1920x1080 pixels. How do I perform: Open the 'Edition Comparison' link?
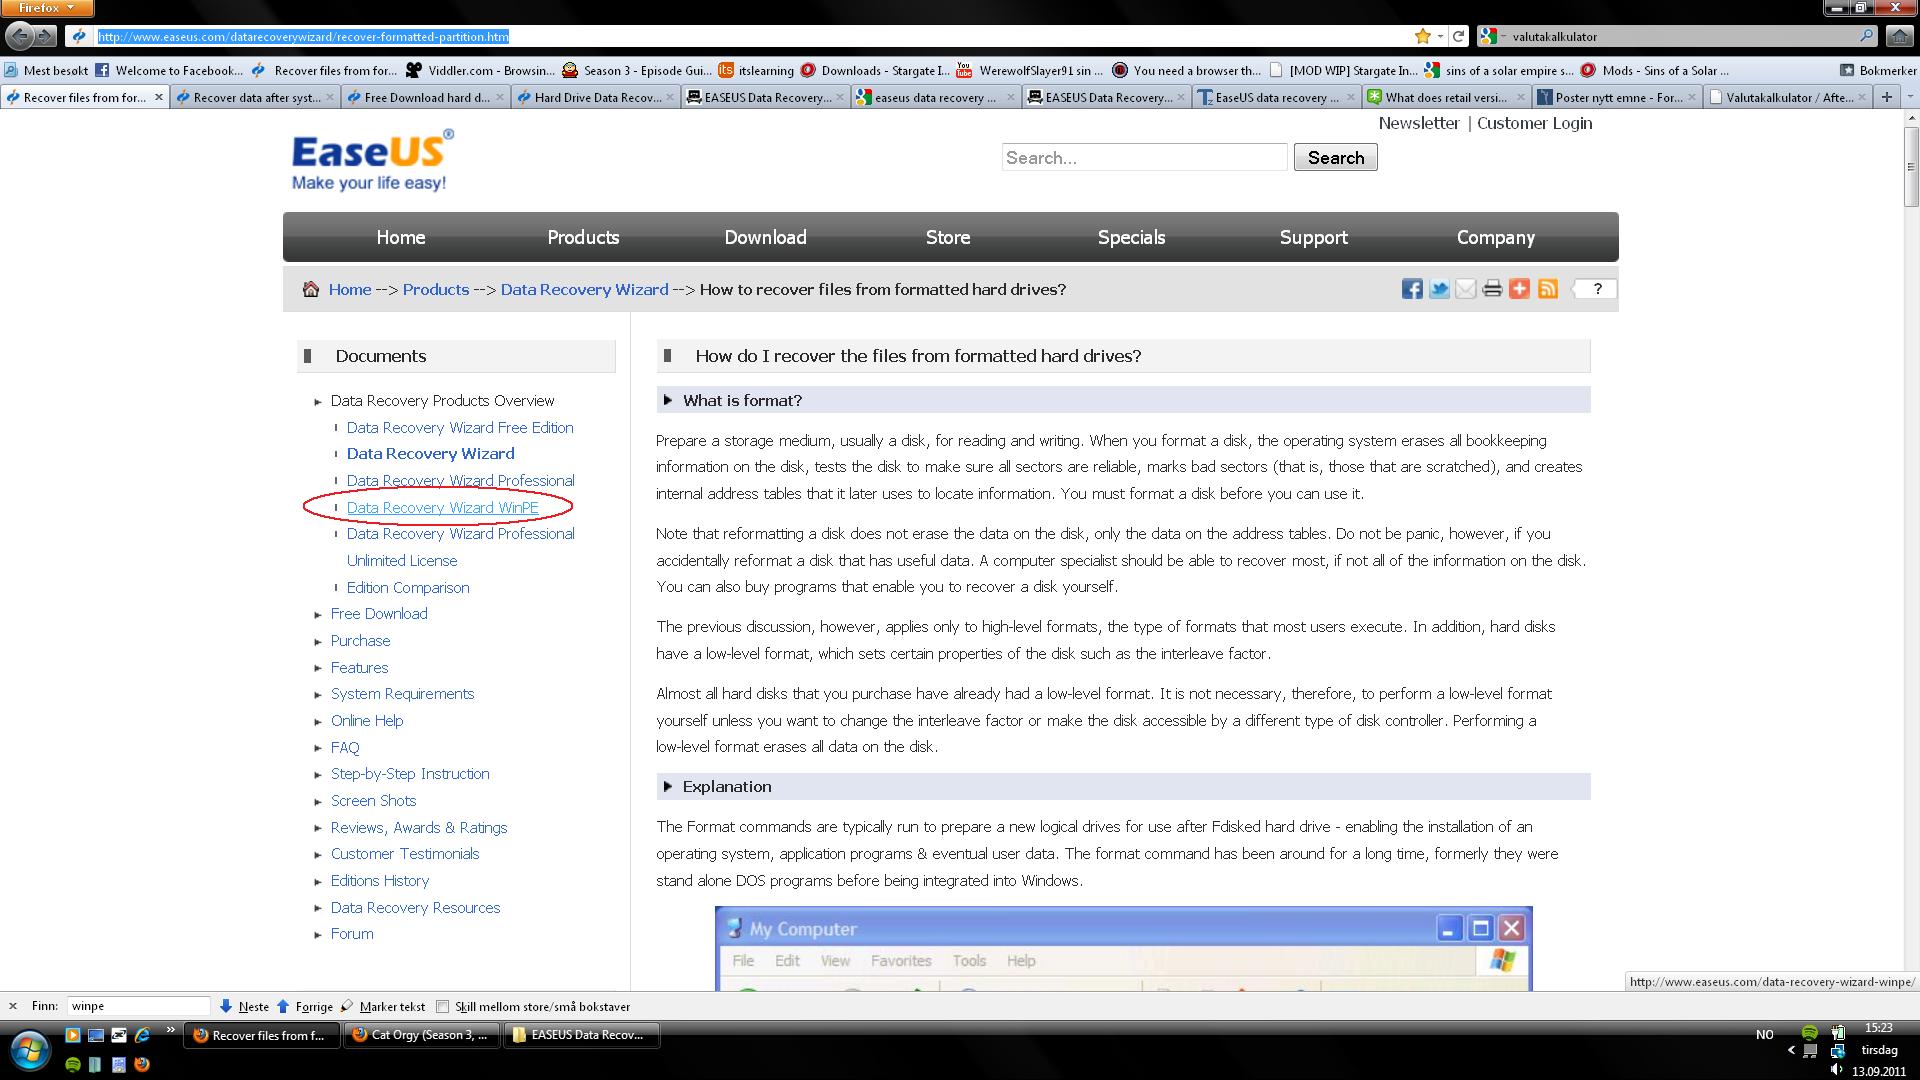408,587
